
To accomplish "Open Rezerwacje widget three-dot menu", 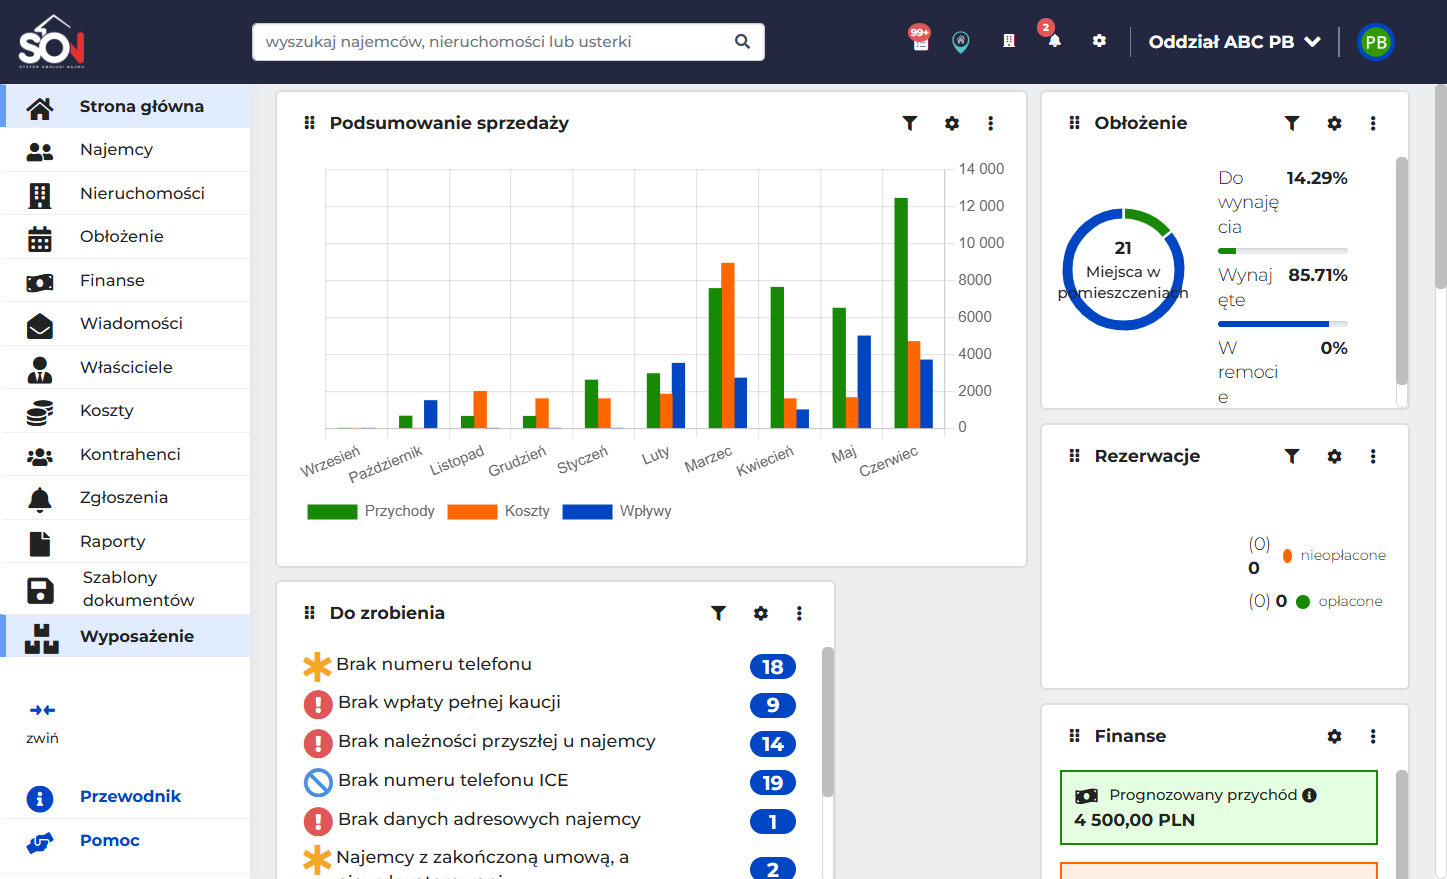I will [1373, 456].
